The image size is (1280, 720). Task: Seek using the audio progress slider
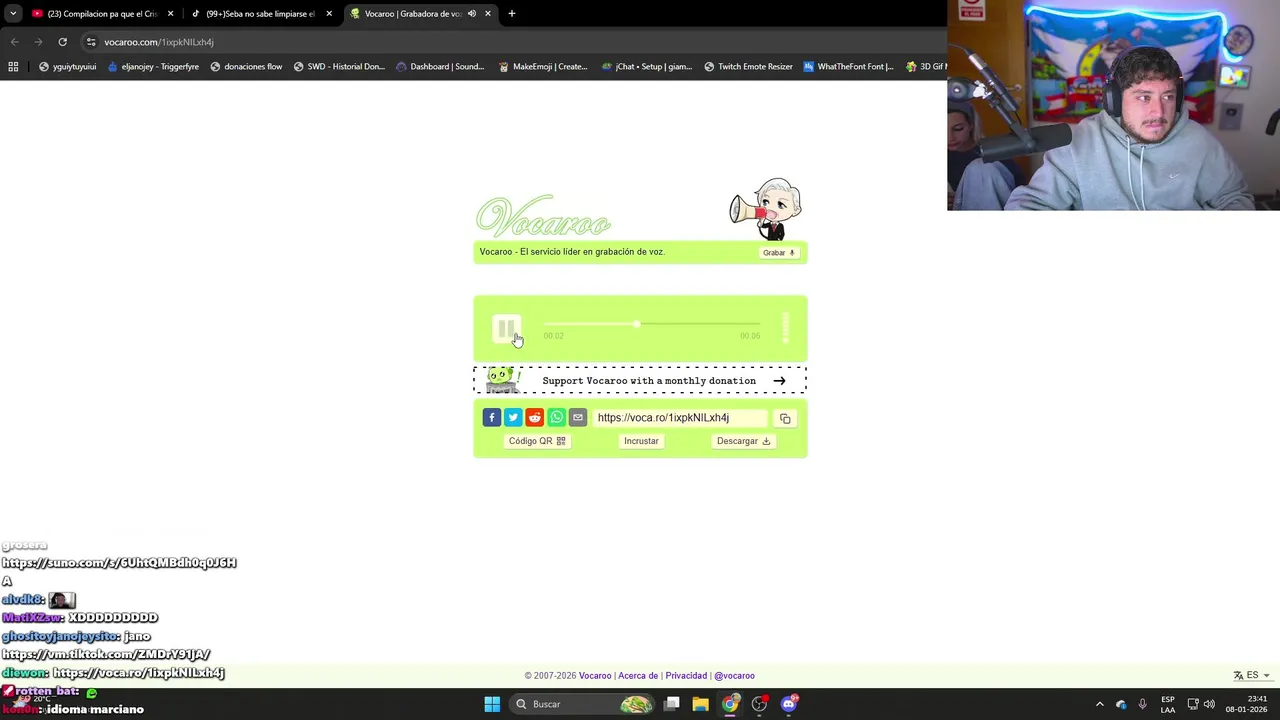click(x=651, y=324)
